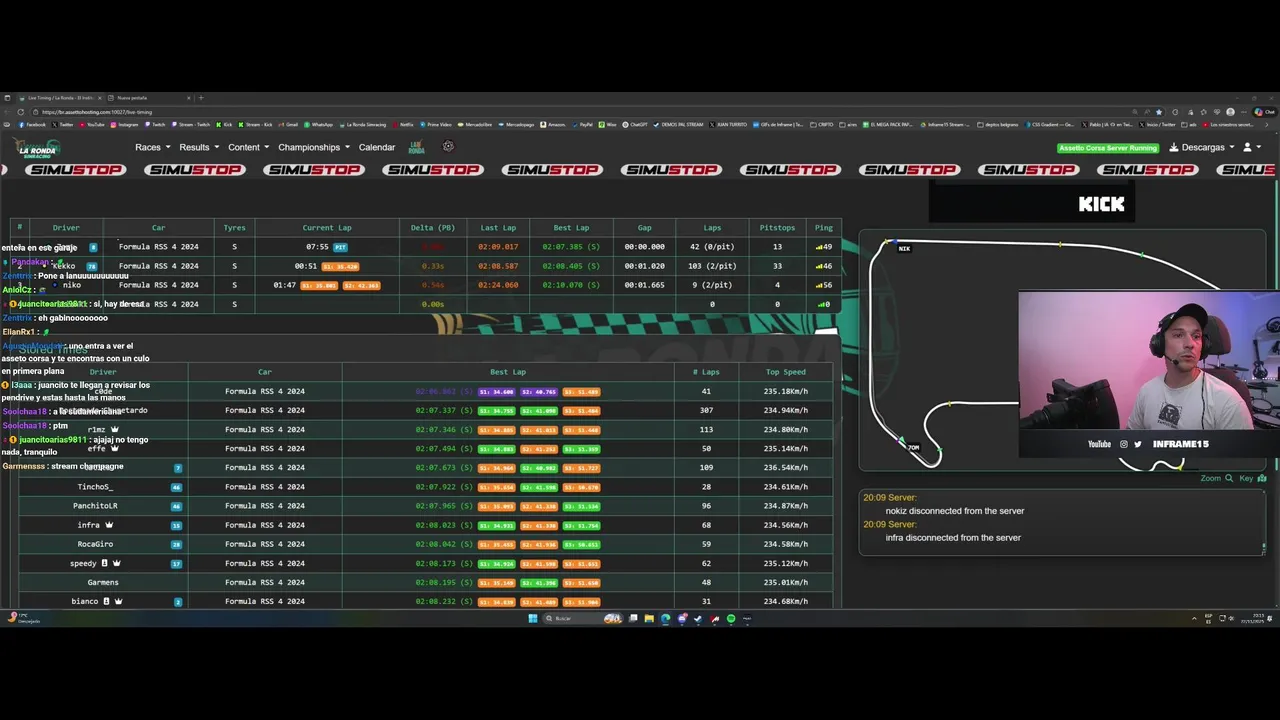Click the KICK logo overlay

[1101, 204]
